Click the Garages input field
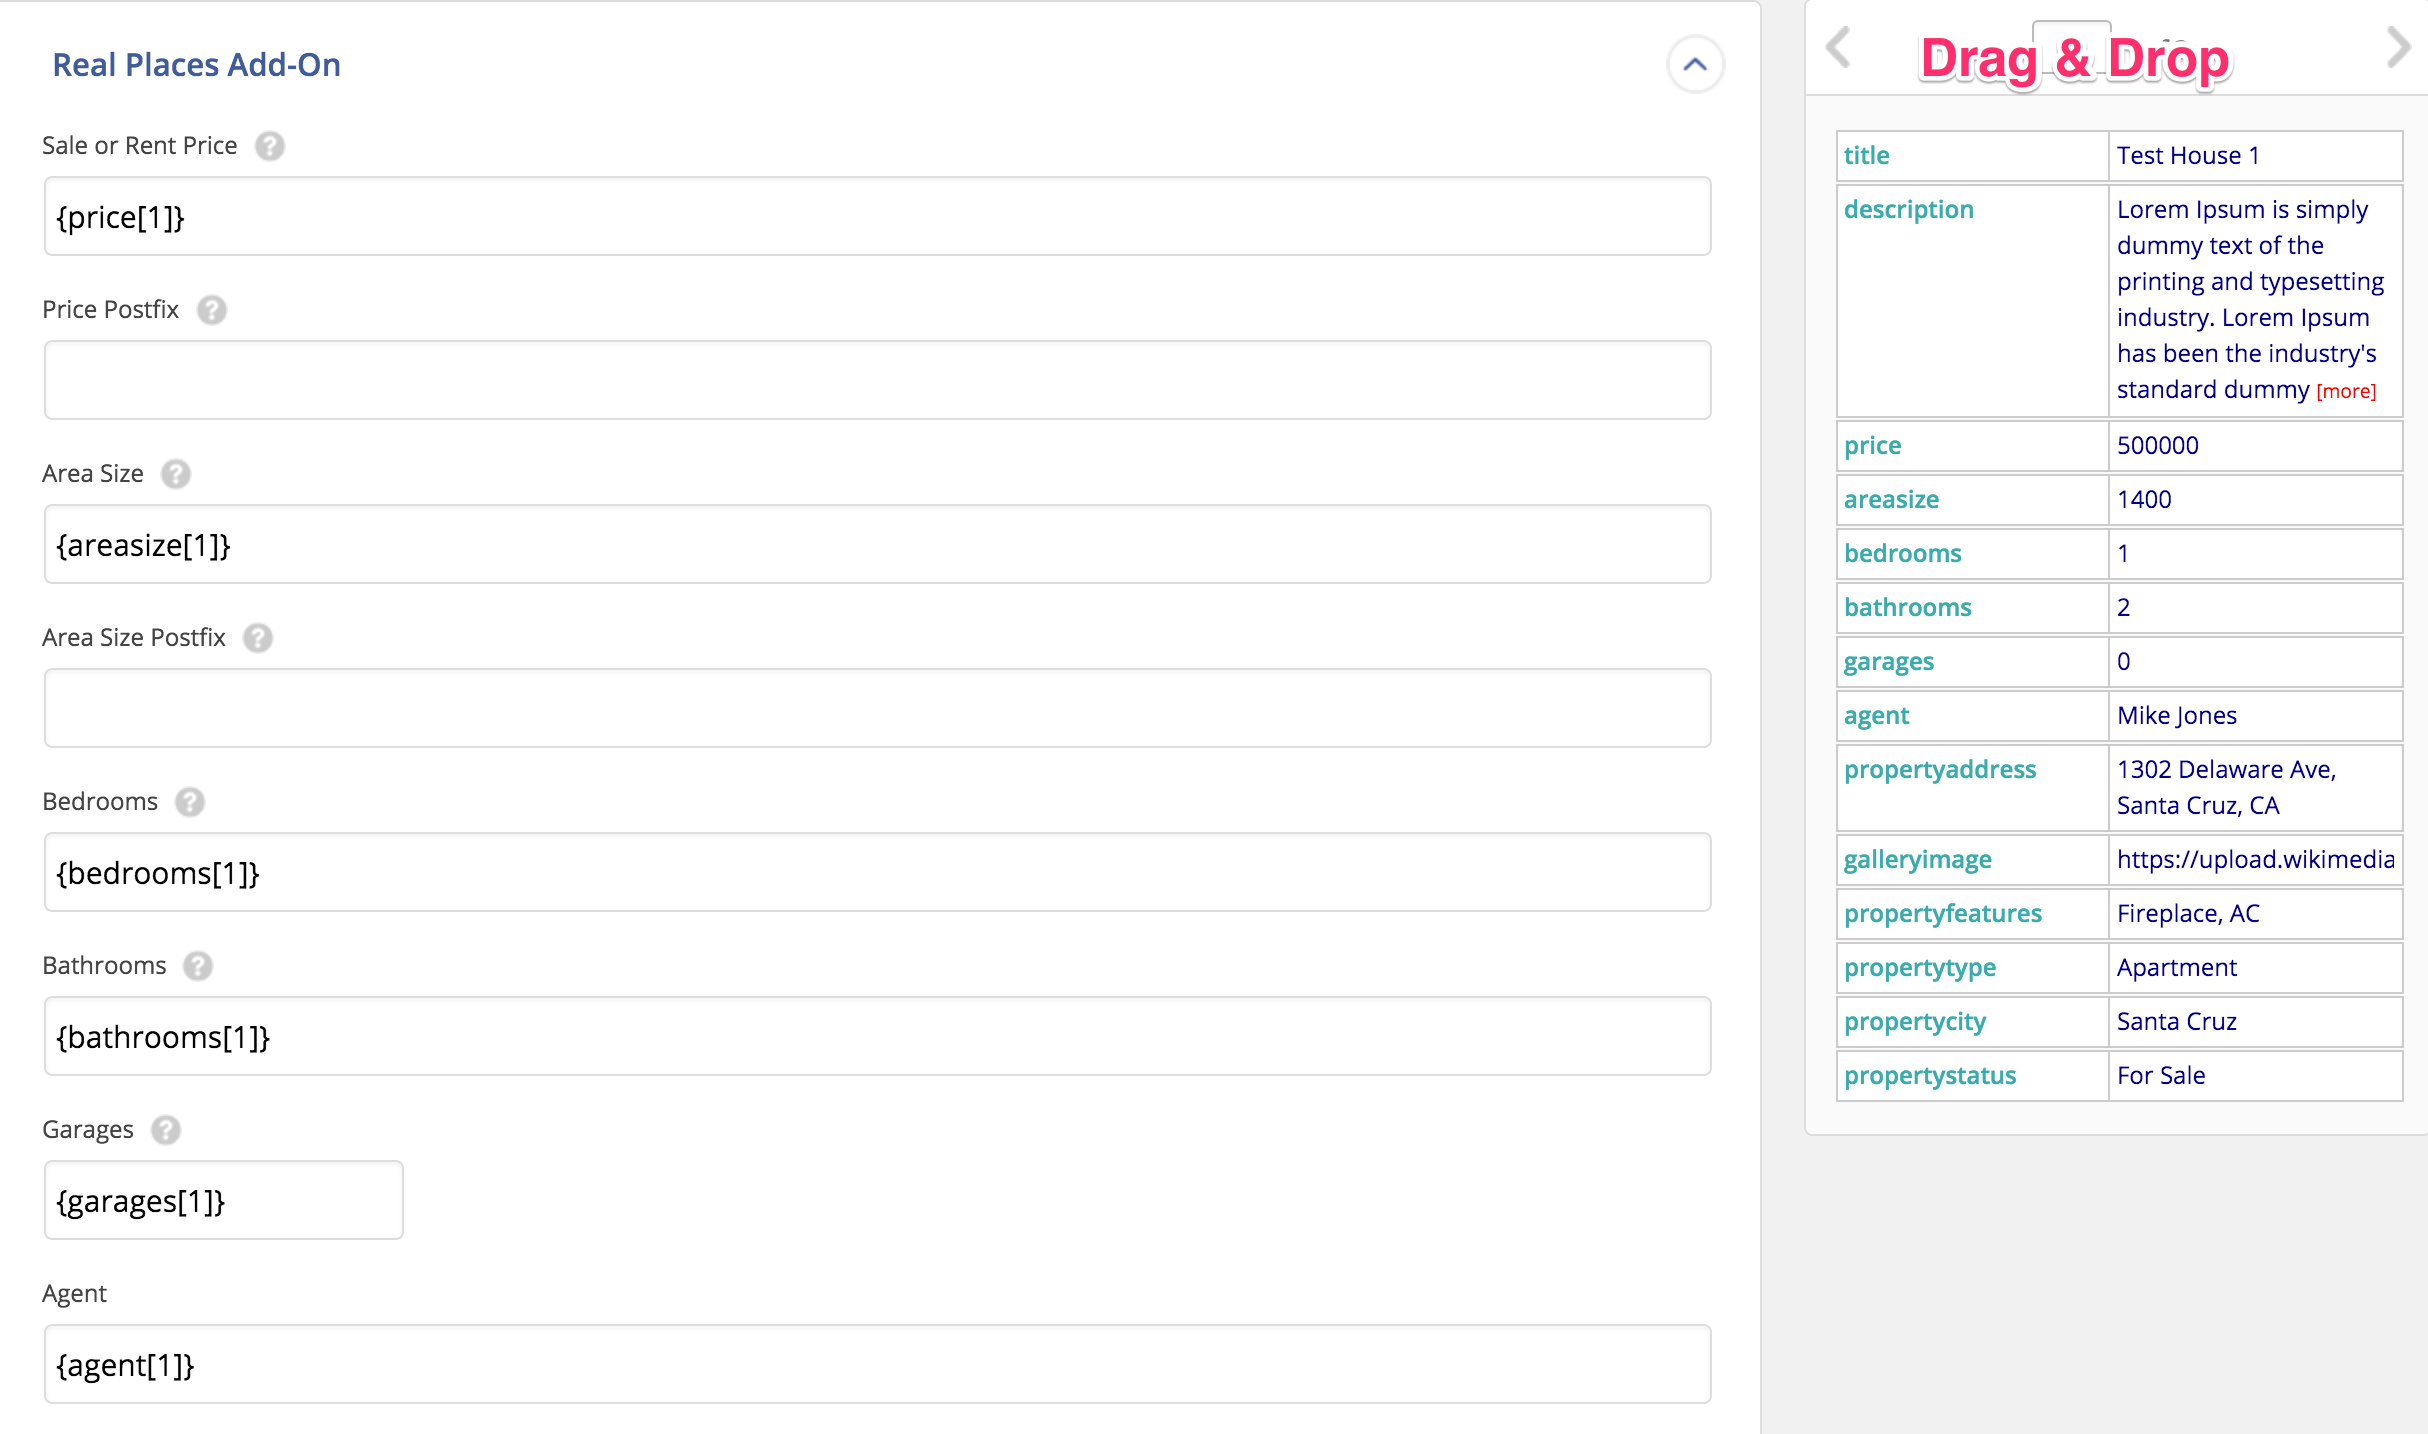This screenshot has width=2428, height=1434. [x=224, y=1201]
